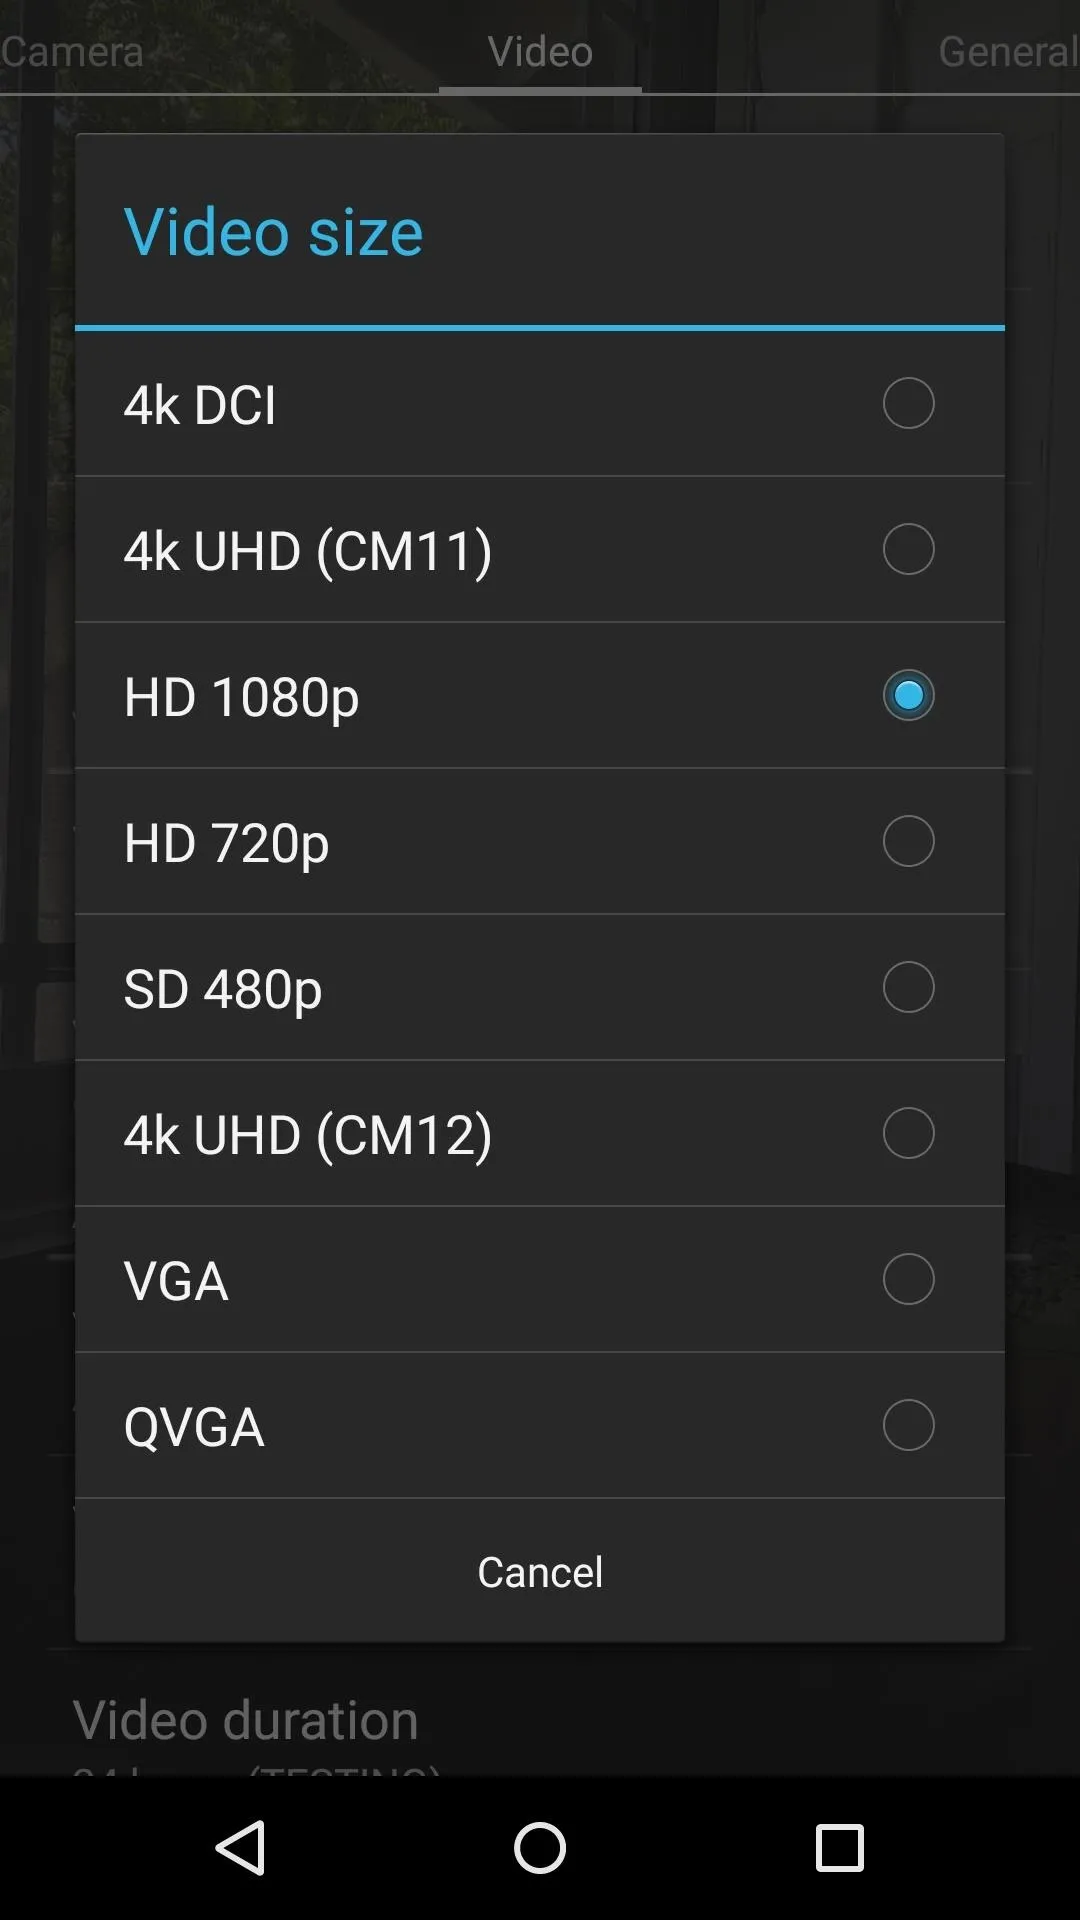Screen dimensions: 1080x1920
Task: Pick the 4k UHD (CM12) radio button
Action: point(908,1133)
